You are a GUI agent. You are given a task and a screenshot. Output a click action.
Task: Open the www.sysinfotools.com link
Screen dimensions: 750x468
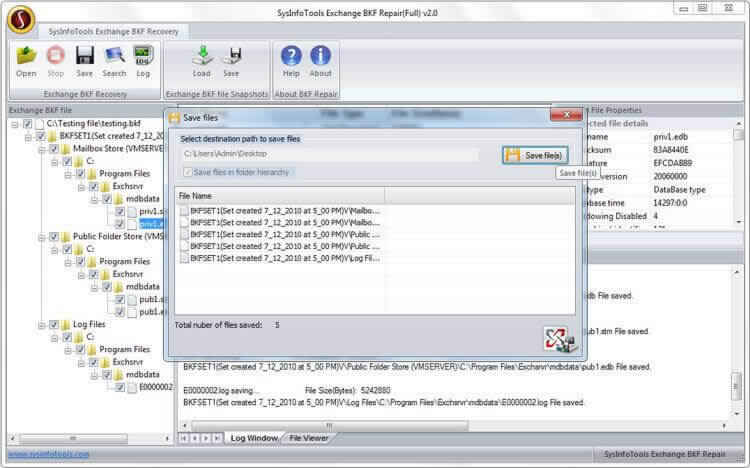(49, 454)
